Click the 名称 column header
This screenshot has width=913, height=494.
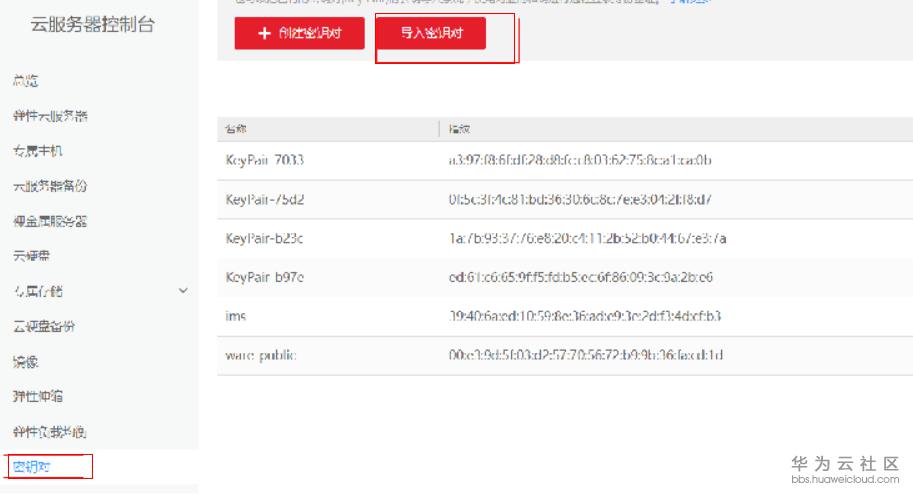235,129
